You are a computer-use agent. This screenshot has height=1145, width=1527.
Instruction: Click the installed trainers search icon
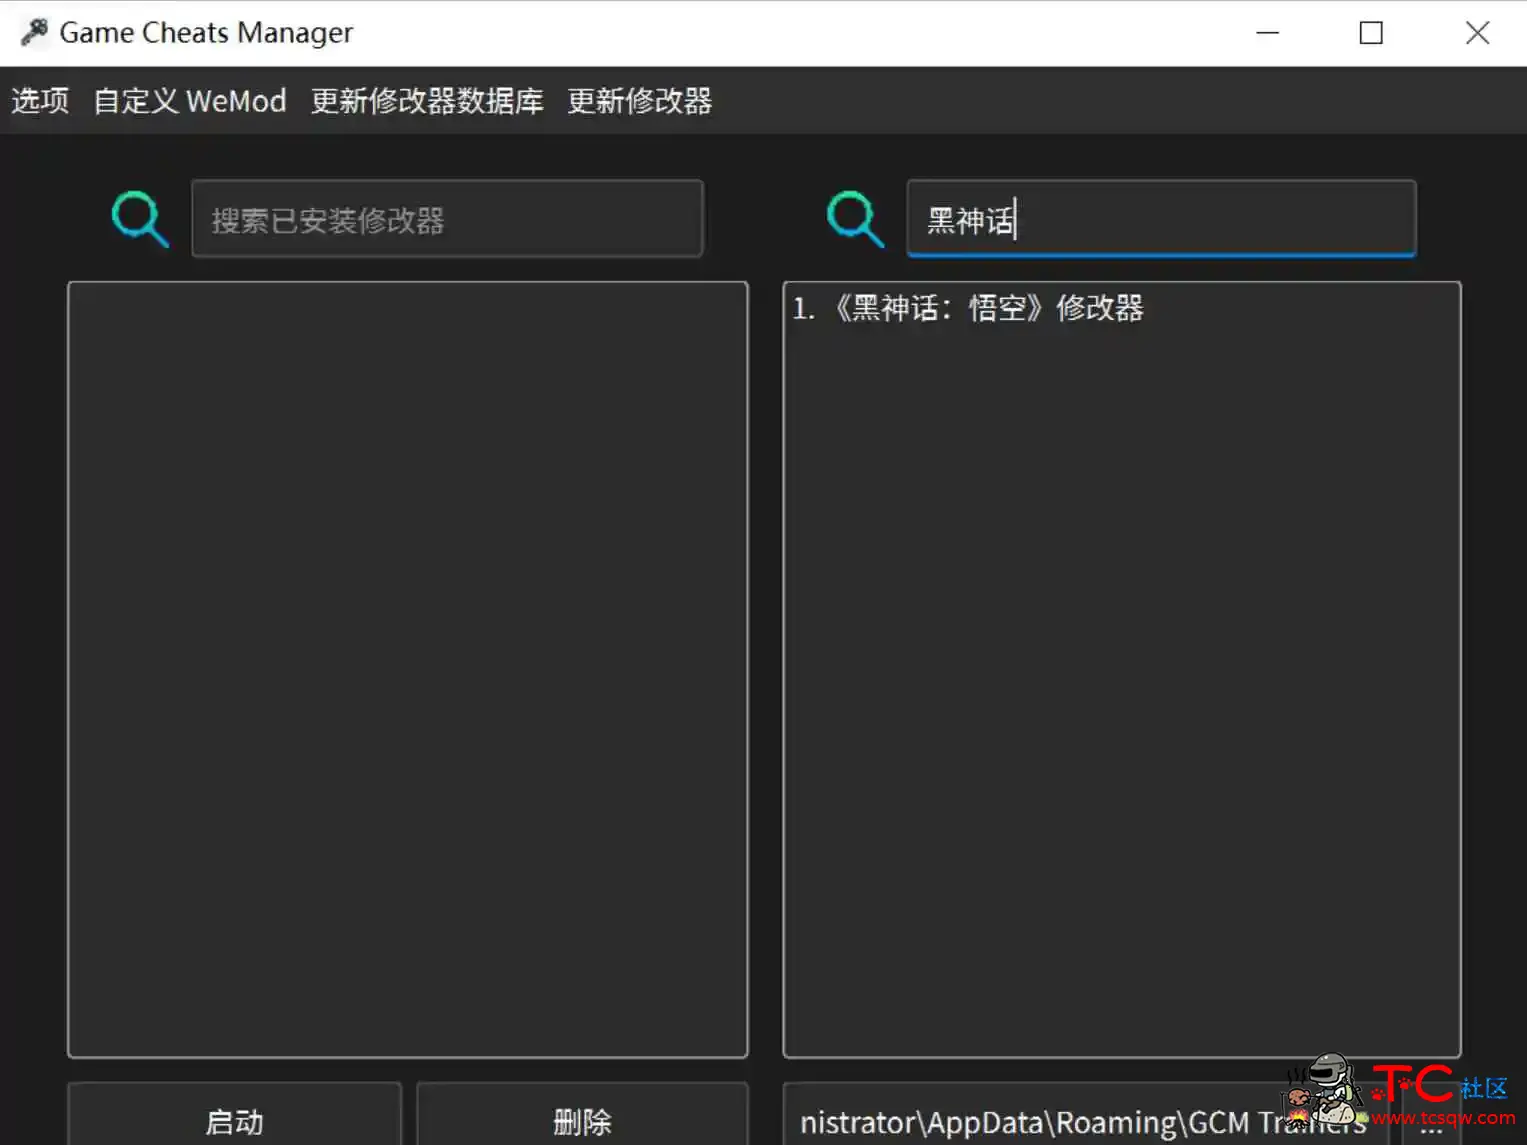[x=139, y=219]
